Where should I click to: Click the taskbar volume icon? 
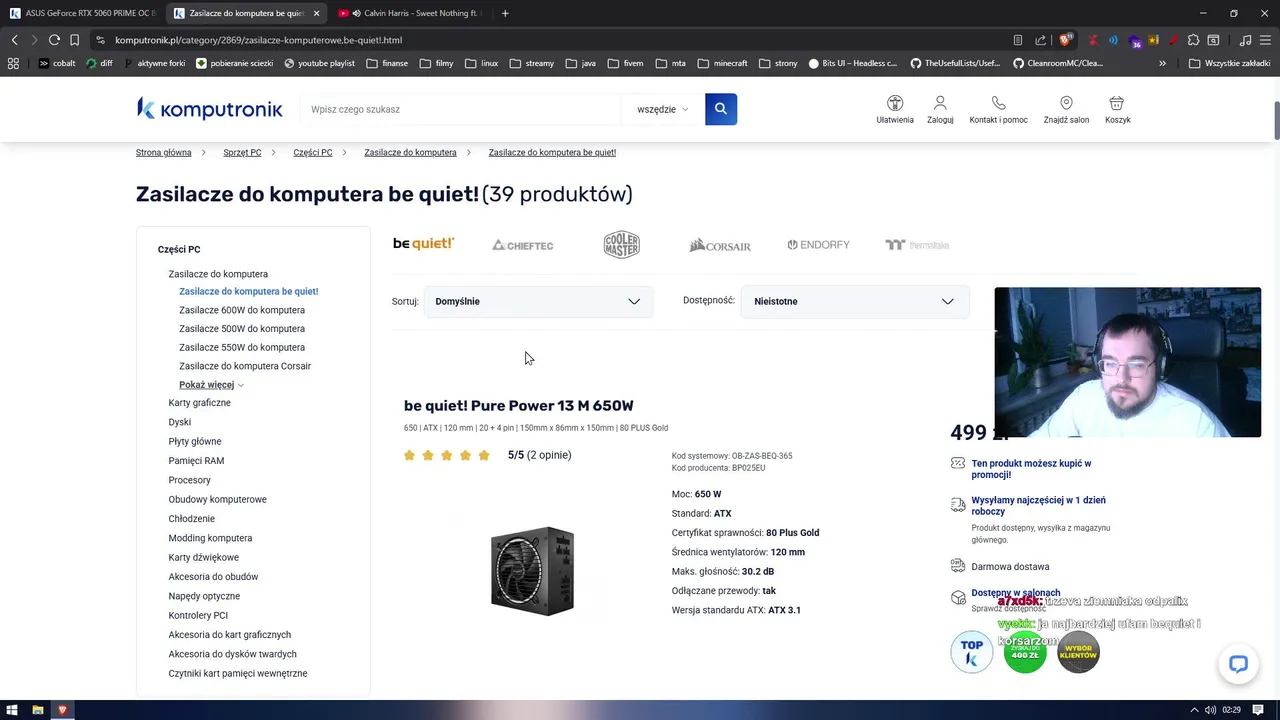point(1211,710)
